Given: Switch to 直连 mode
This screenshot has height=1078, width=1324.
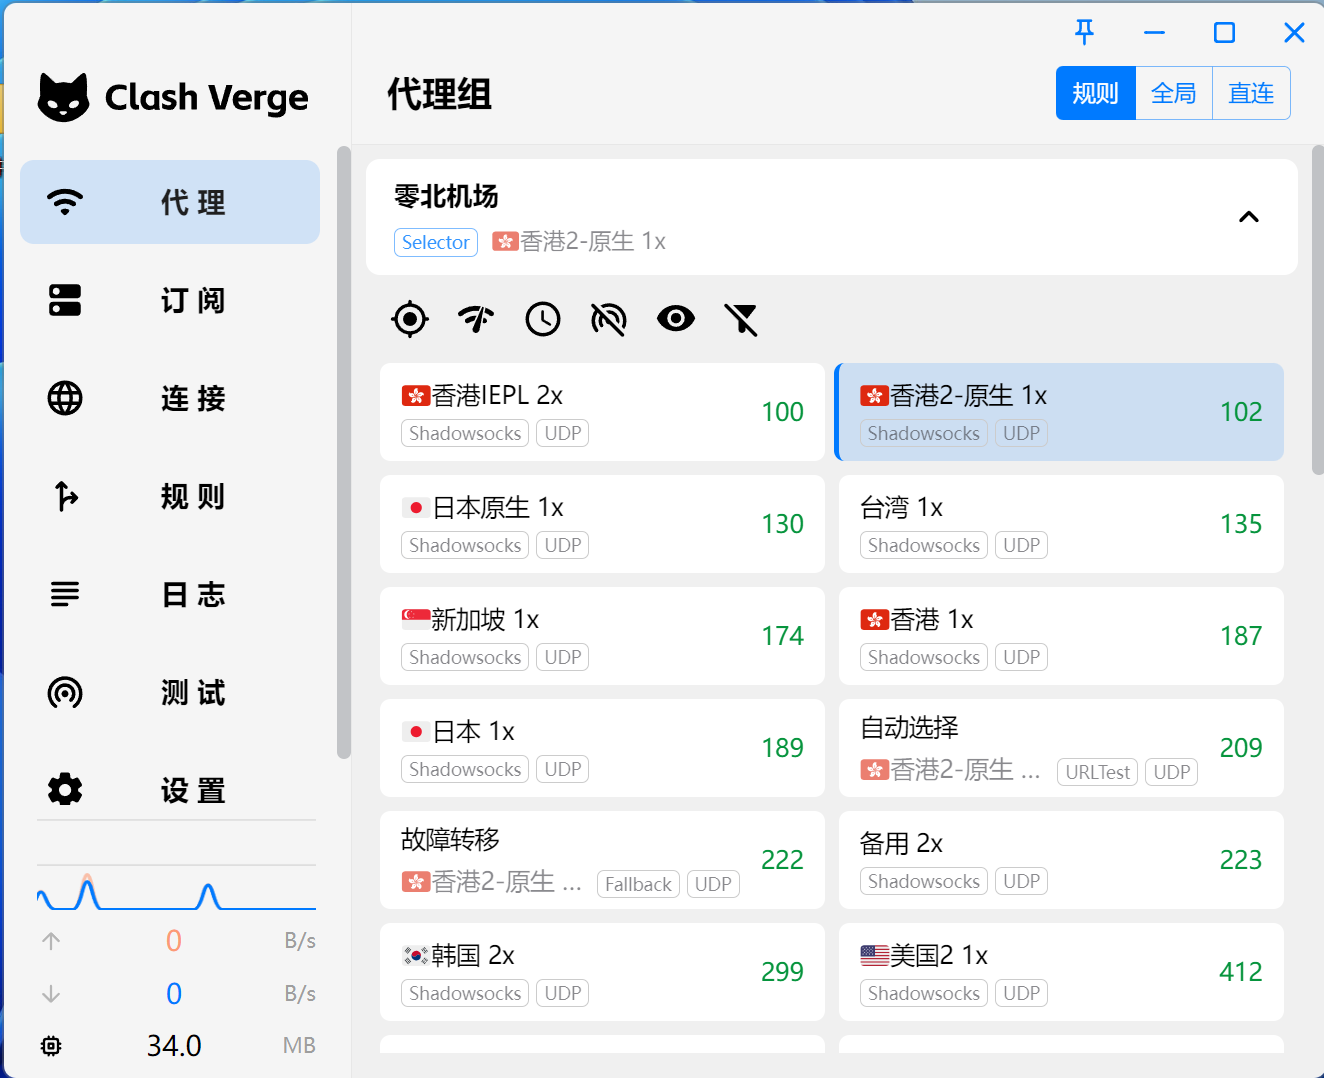Looking at the screenshot, I should tap(1251, 93).
